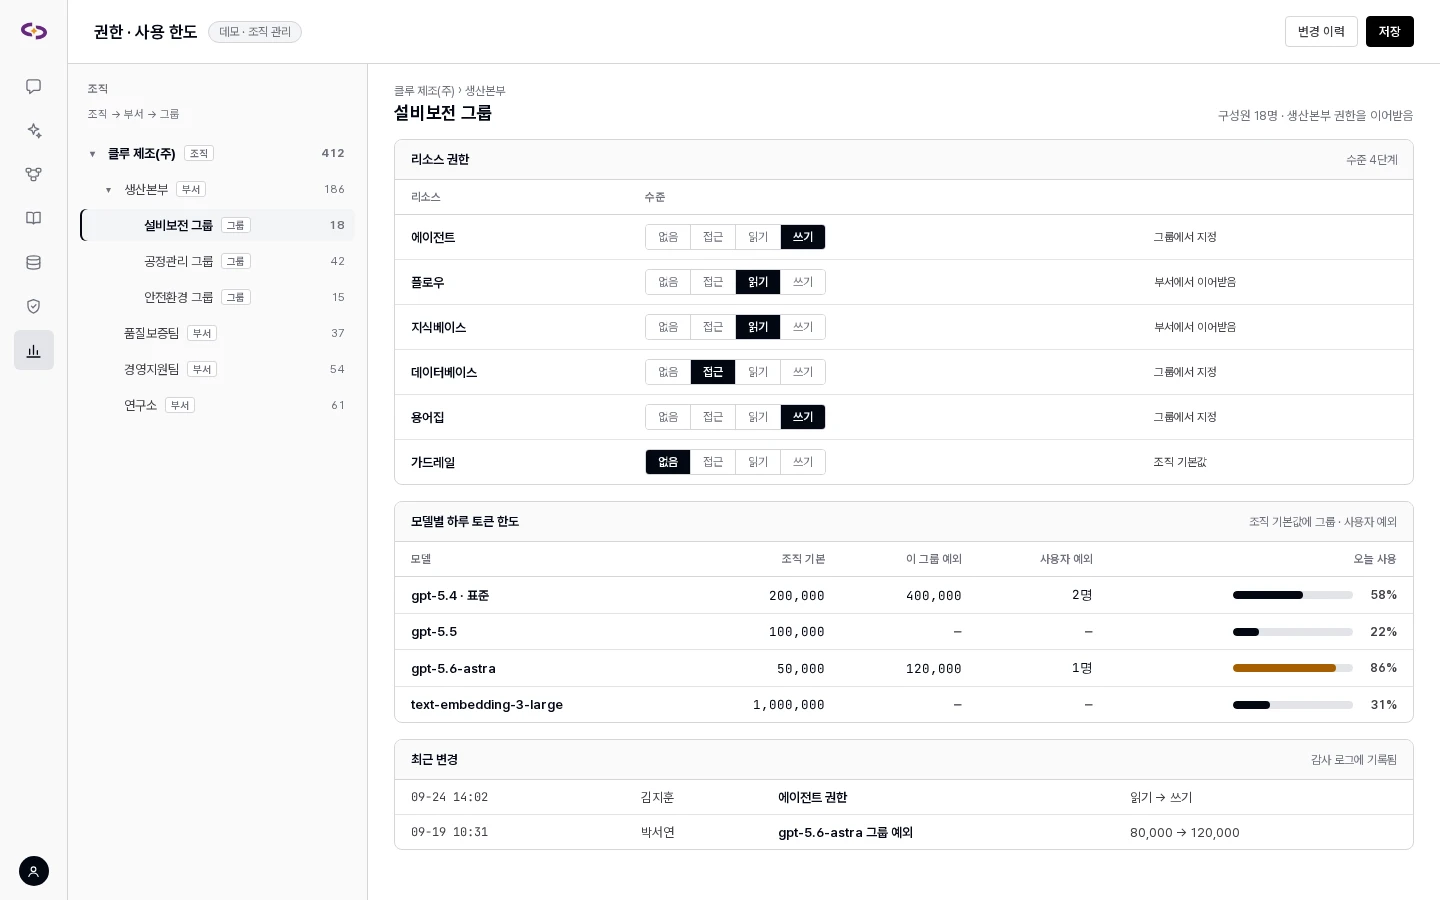The image size is (1440, 900).
Task: Select 품질보증팀 department in the tree
Action: tap(218, 333)
